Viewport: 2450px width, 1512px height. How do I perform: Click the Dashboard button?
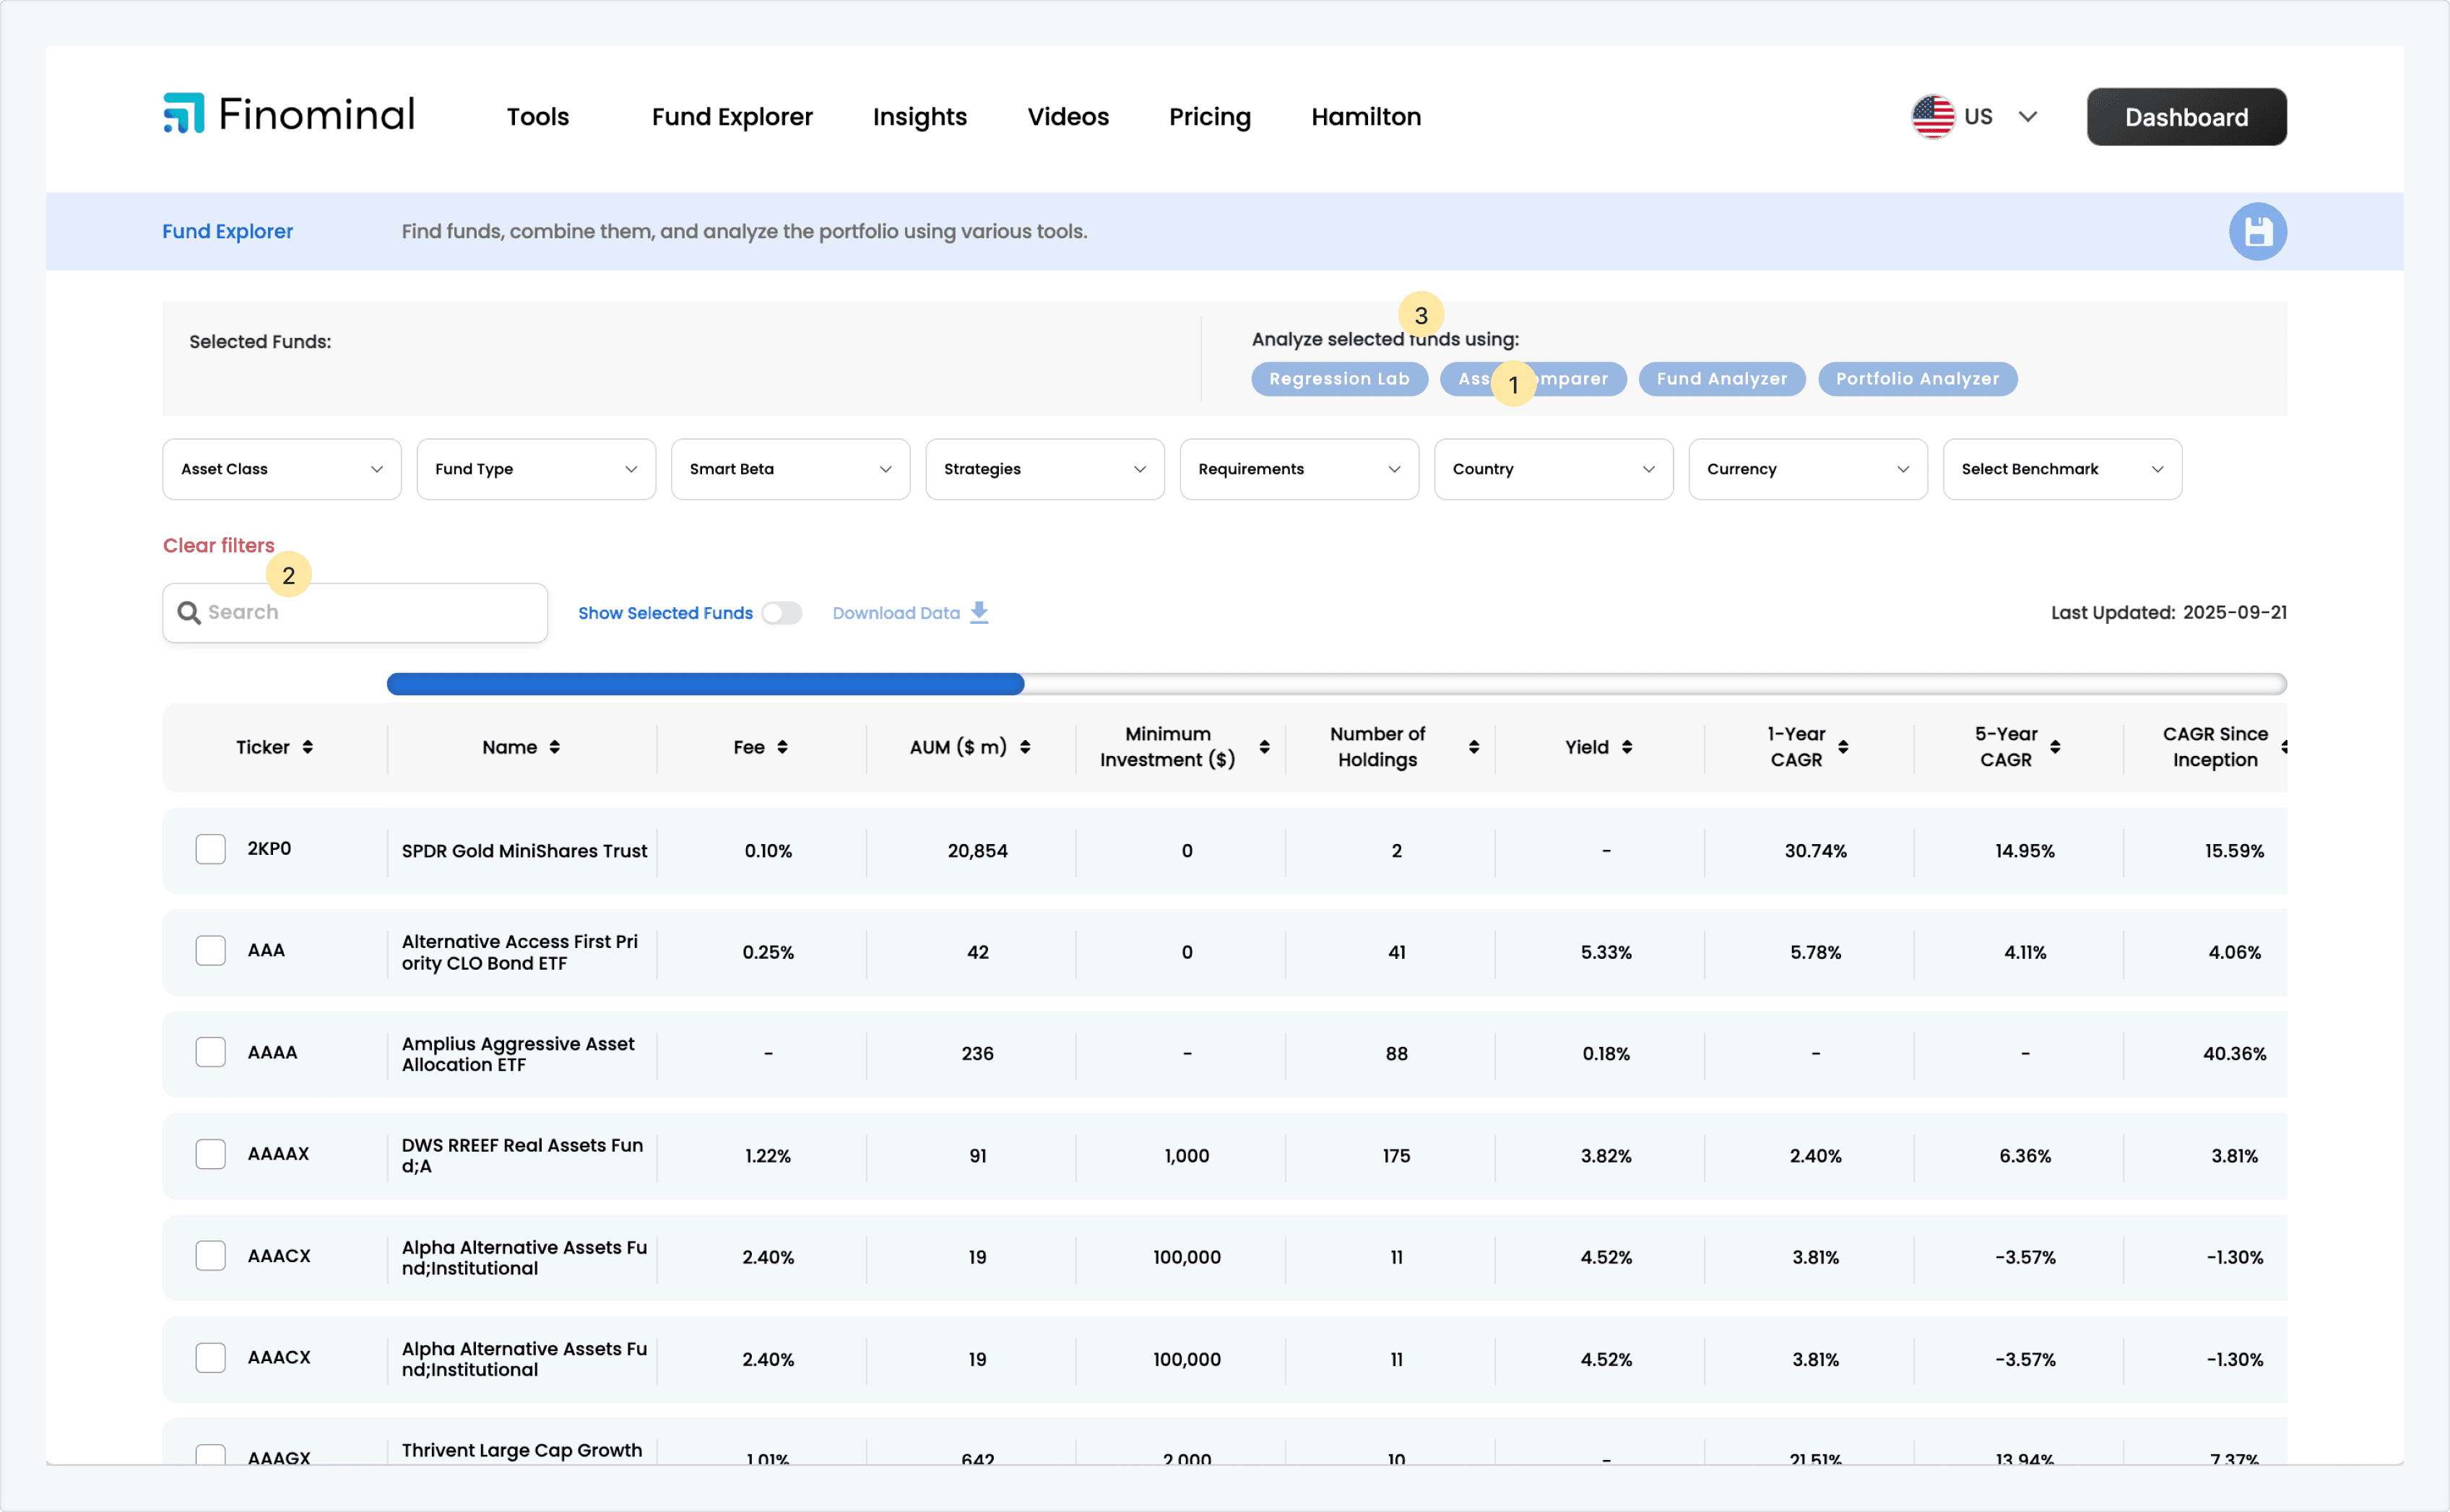click(x=2187, y=117)
